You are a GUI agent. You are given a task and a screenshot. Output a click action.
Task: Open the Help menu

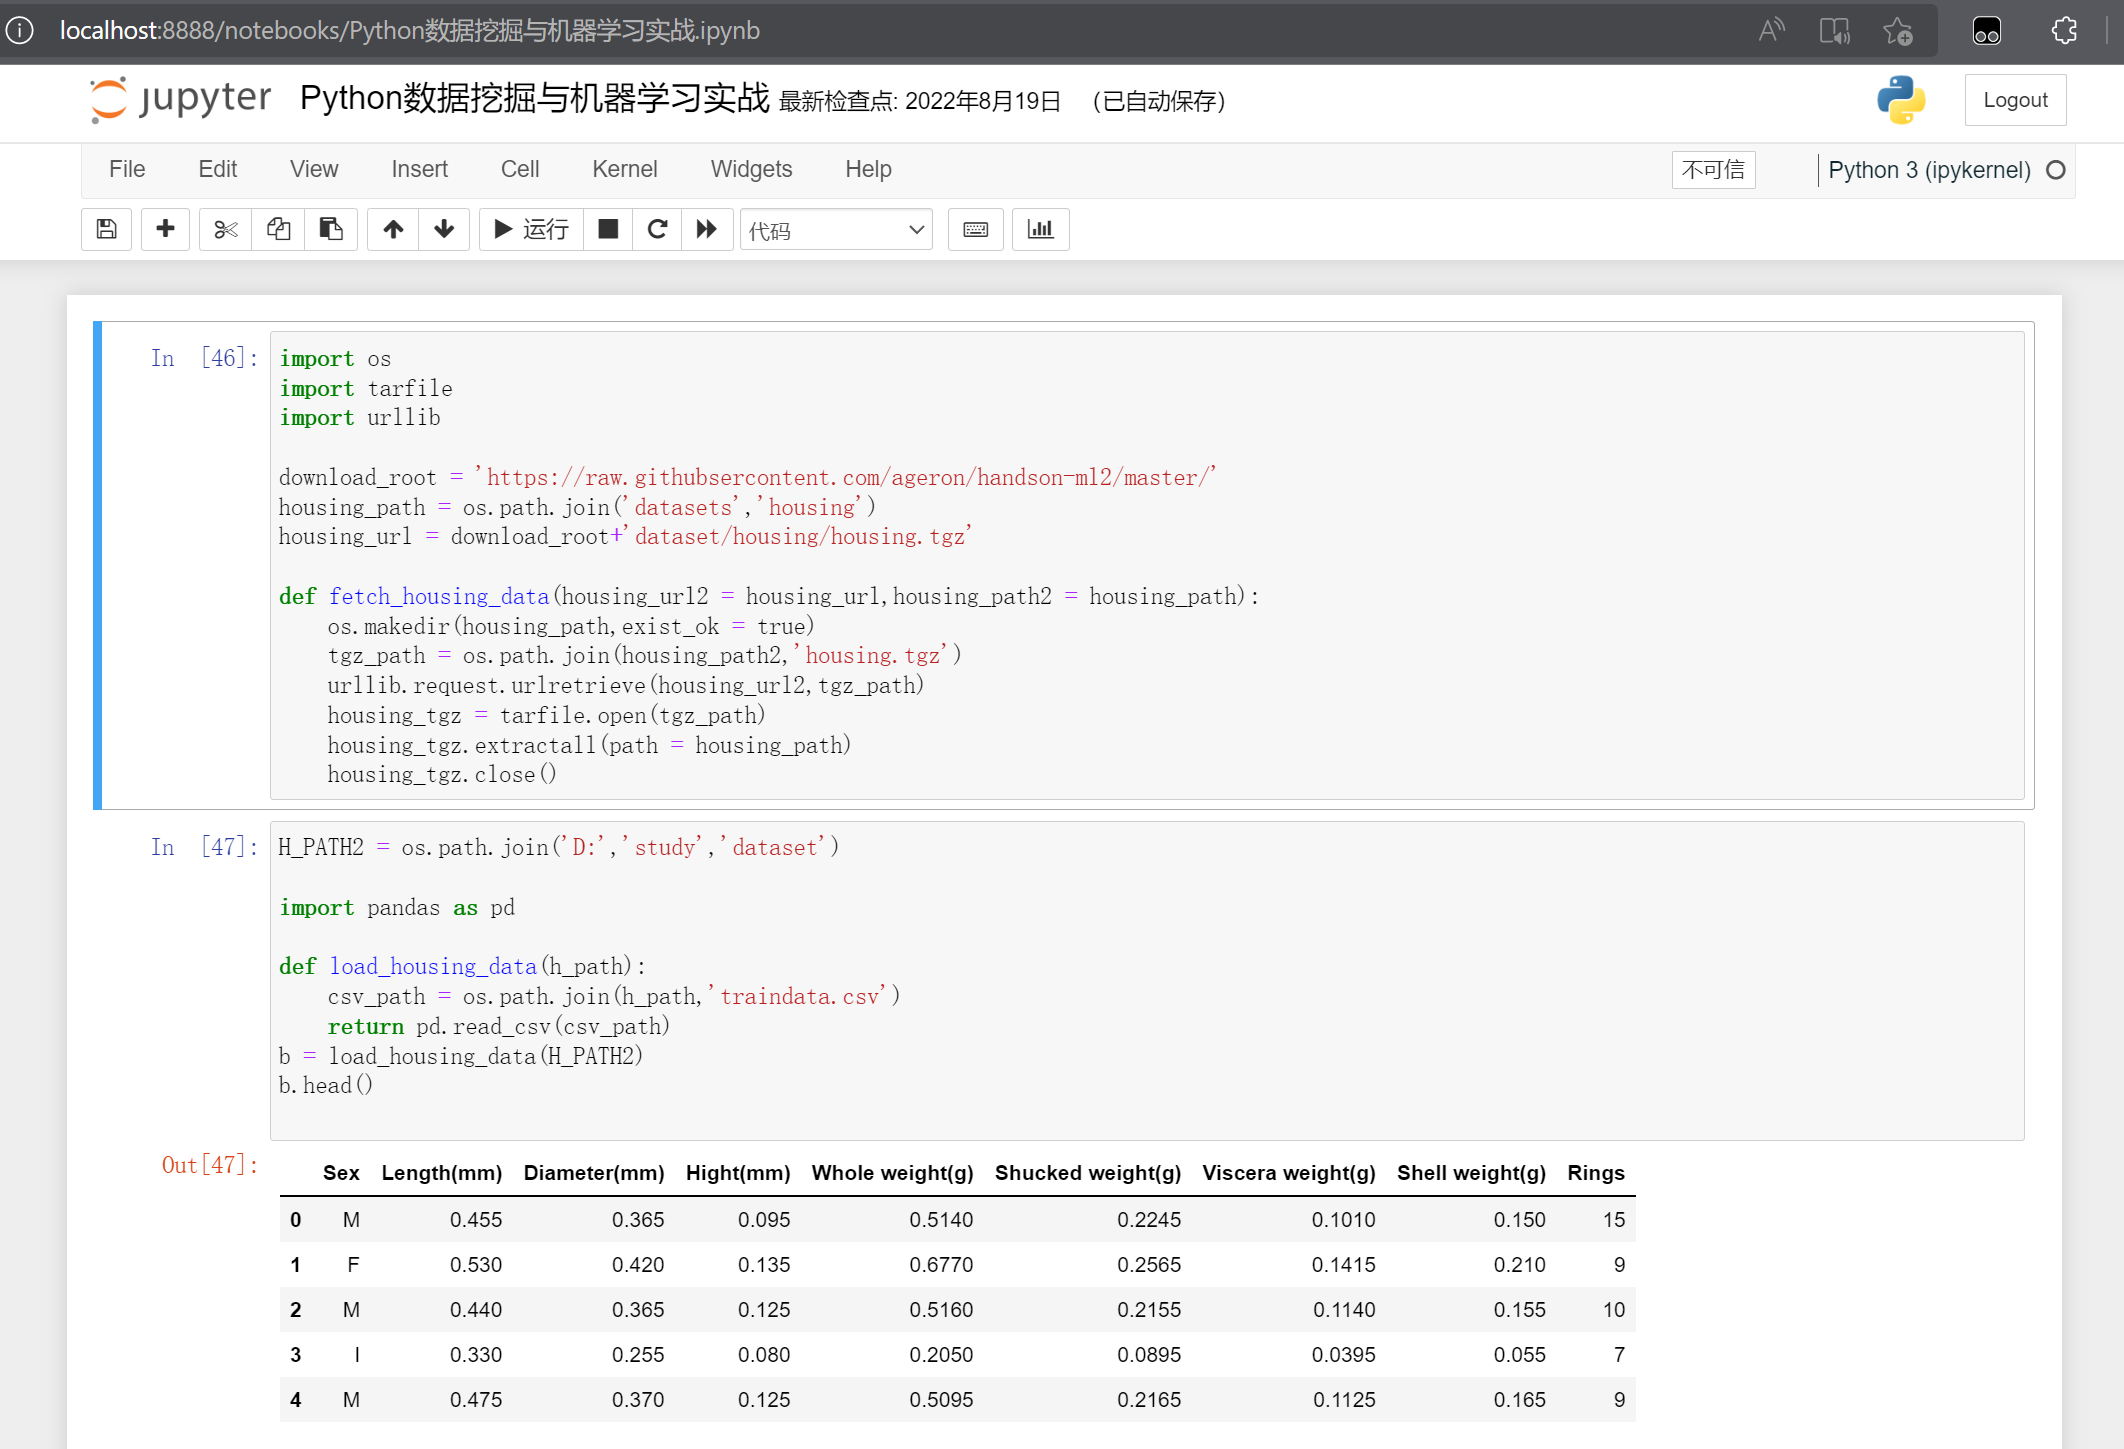coord(868,169)
